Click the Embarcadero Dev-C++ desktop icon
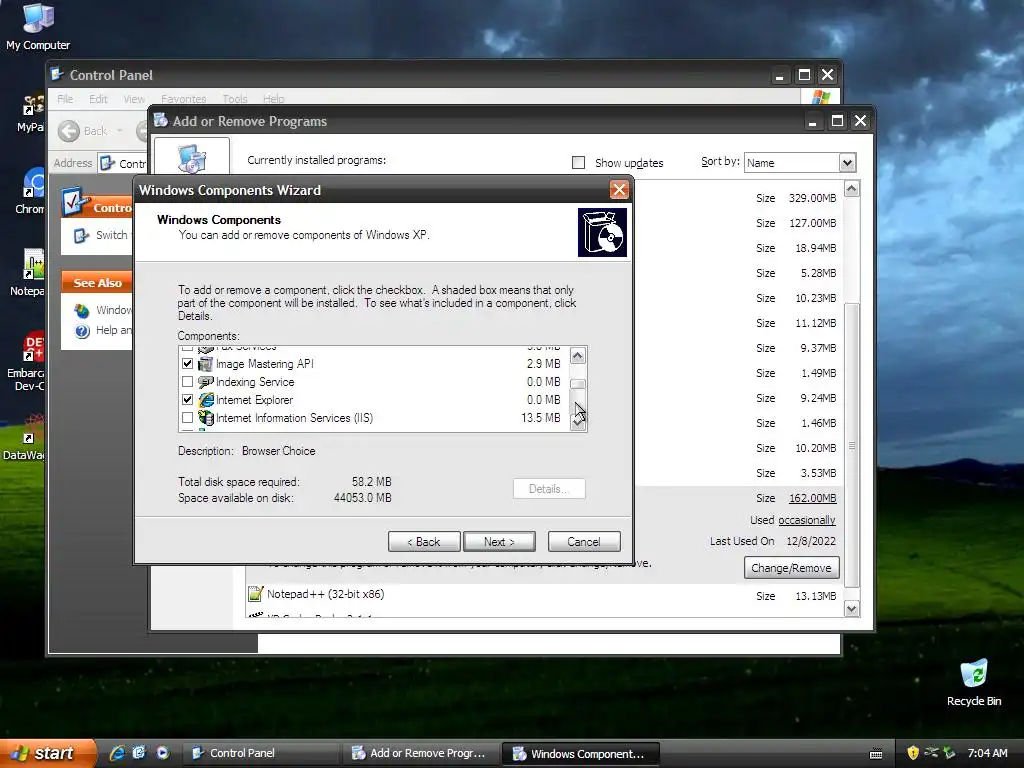This screenshot has height=768, width=1024. click(x=34, y=346)
